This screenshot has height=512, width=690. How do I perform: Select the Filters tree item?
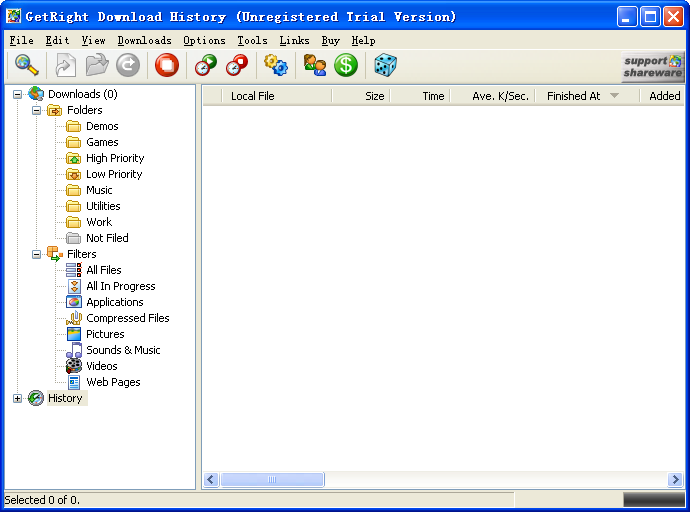pyautogui.click(x=81, y=254)
